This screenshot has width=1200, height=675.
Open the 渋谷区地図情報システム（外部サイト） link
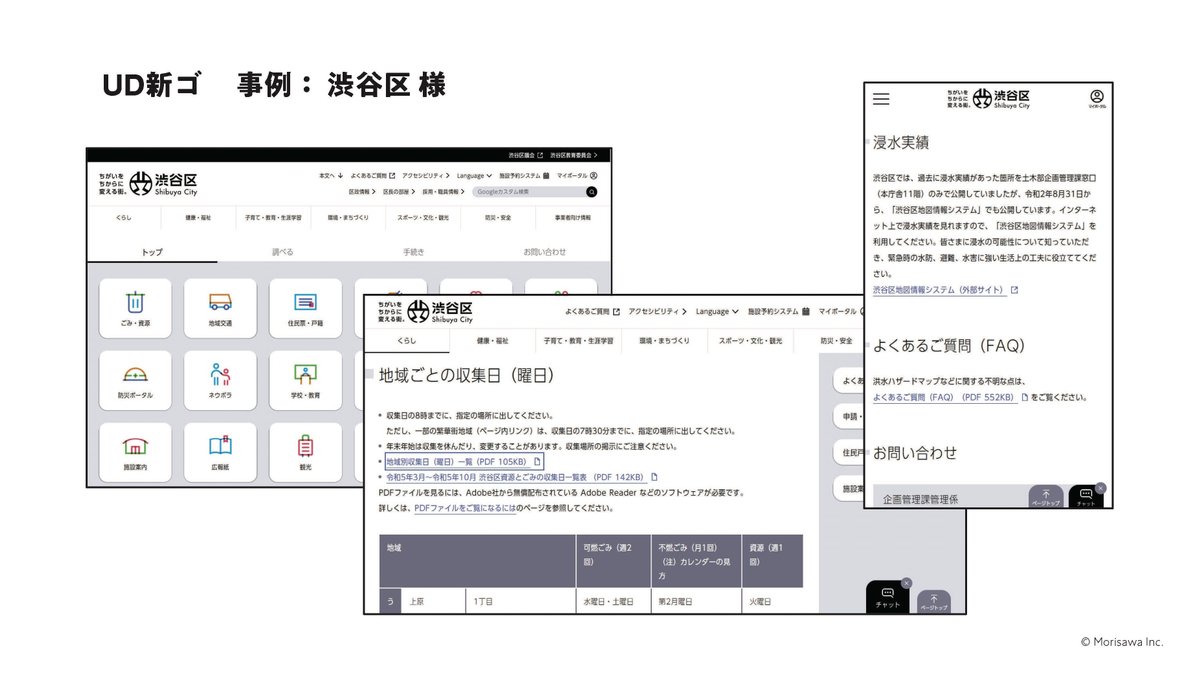(945, 290)
